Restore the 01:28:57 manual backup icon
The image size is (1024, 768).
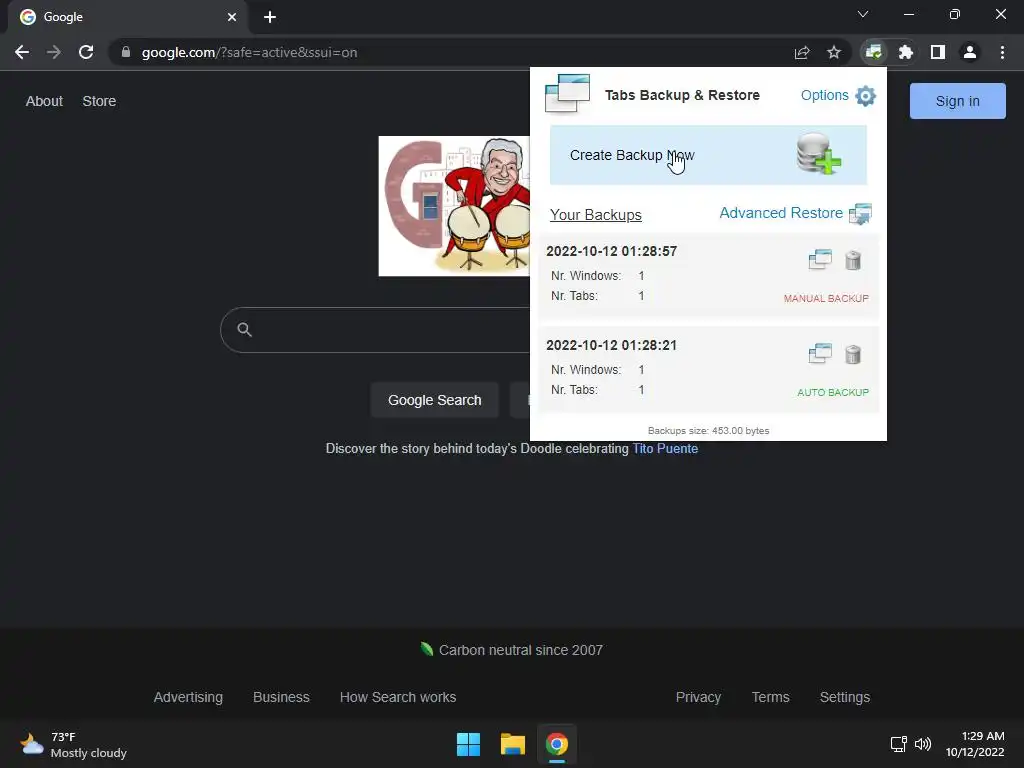820,260
